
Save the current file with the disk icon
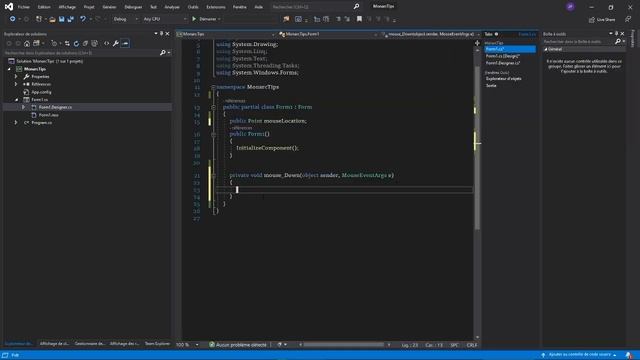point(62,19)
